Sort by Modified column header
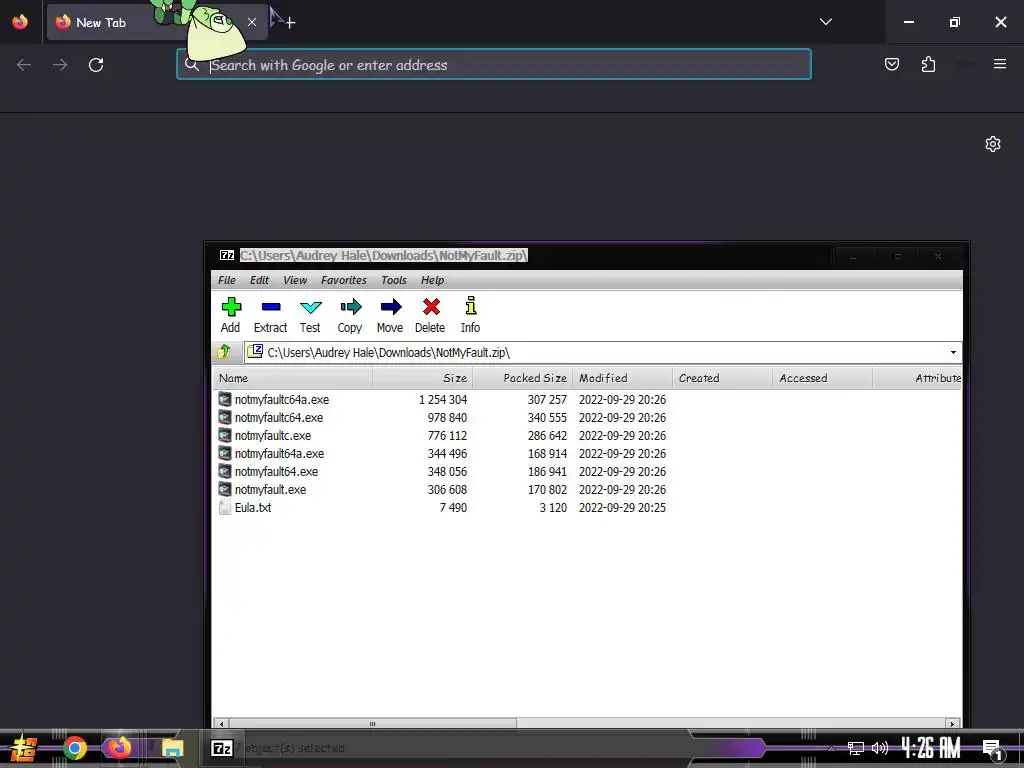 [x=622, y=378]
